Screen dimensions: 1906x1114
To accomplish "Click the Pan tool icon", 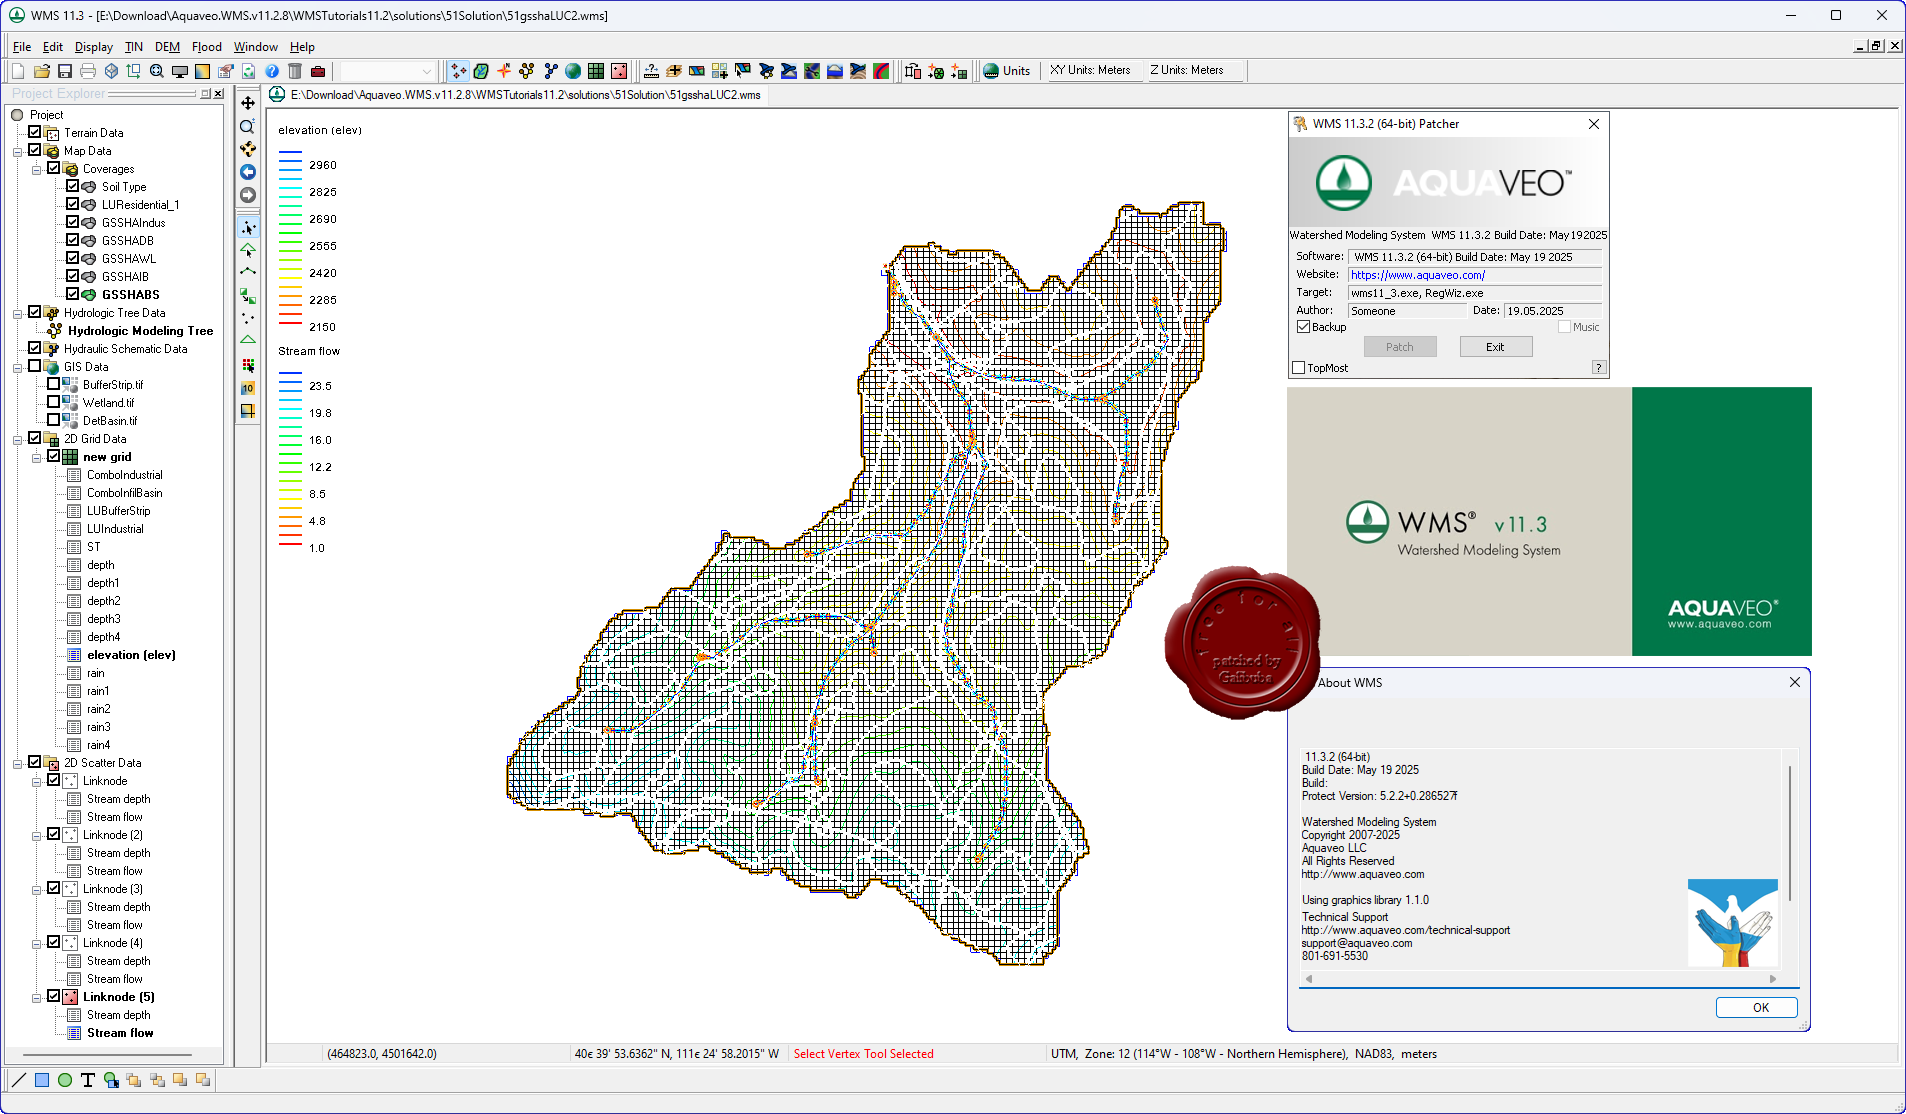I will pos(248,103).
